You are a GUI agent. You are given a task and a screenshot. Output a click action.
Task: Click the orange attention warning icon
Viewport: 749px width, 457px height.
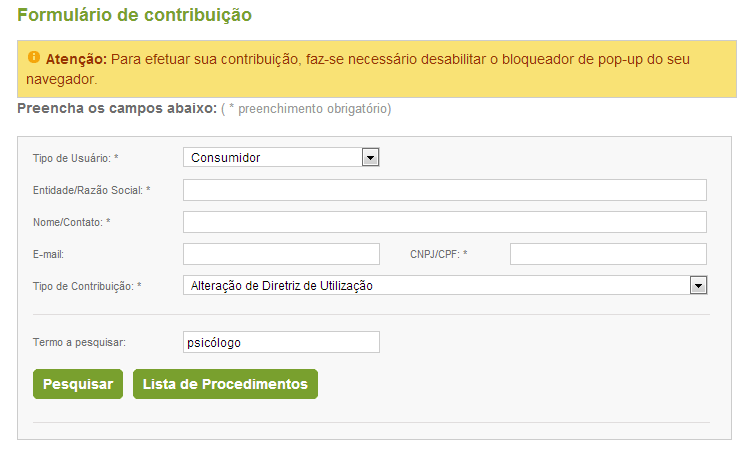[x=33, y=57]
